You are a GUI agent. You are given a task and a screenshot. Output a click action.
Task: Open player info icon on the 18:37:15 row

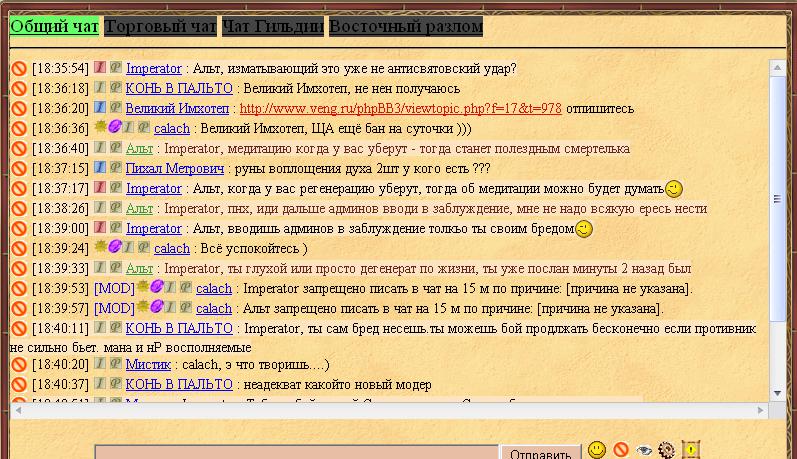click(x=100, y=167)
